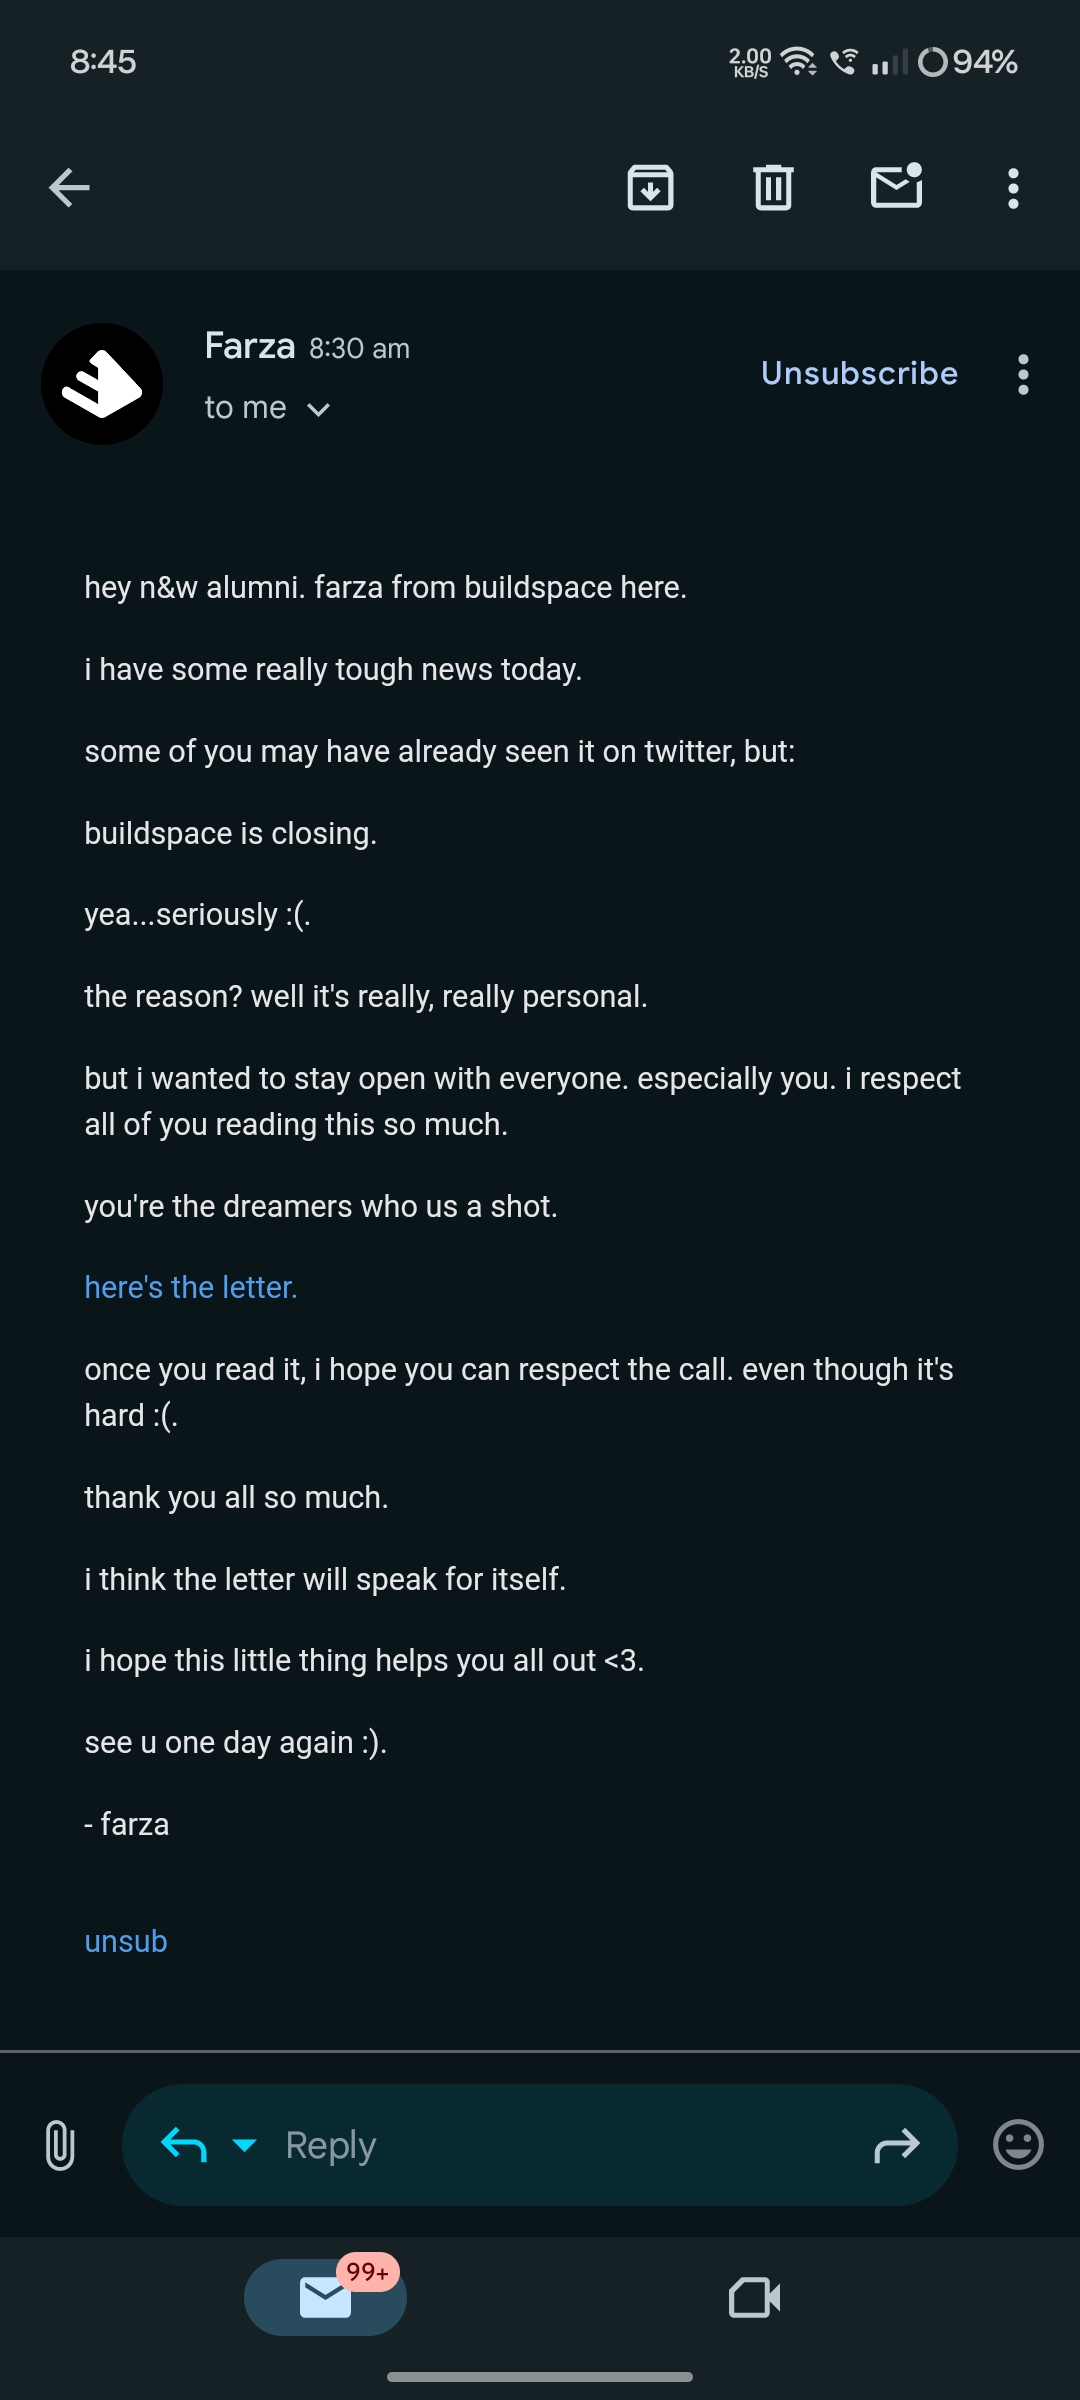Open the top toolbar overflow menu

1013,188
